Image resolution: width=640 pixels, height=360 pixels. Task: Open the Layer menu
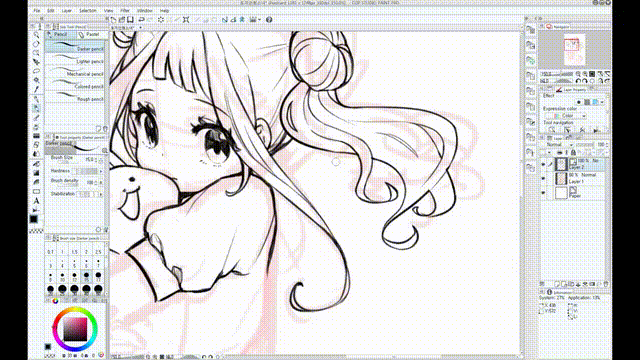(x=66, y=11)
